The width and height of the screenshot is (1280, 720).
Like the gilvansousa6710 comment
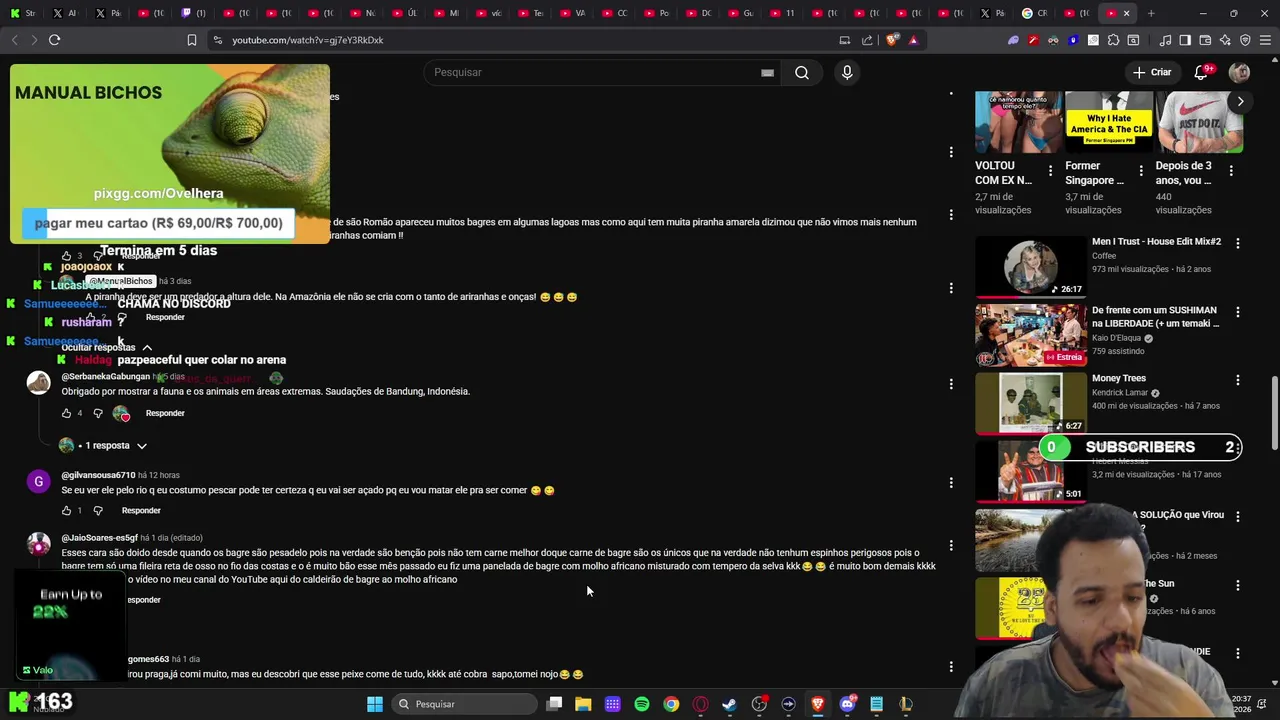pyautogui.click(x=67, y=510)
